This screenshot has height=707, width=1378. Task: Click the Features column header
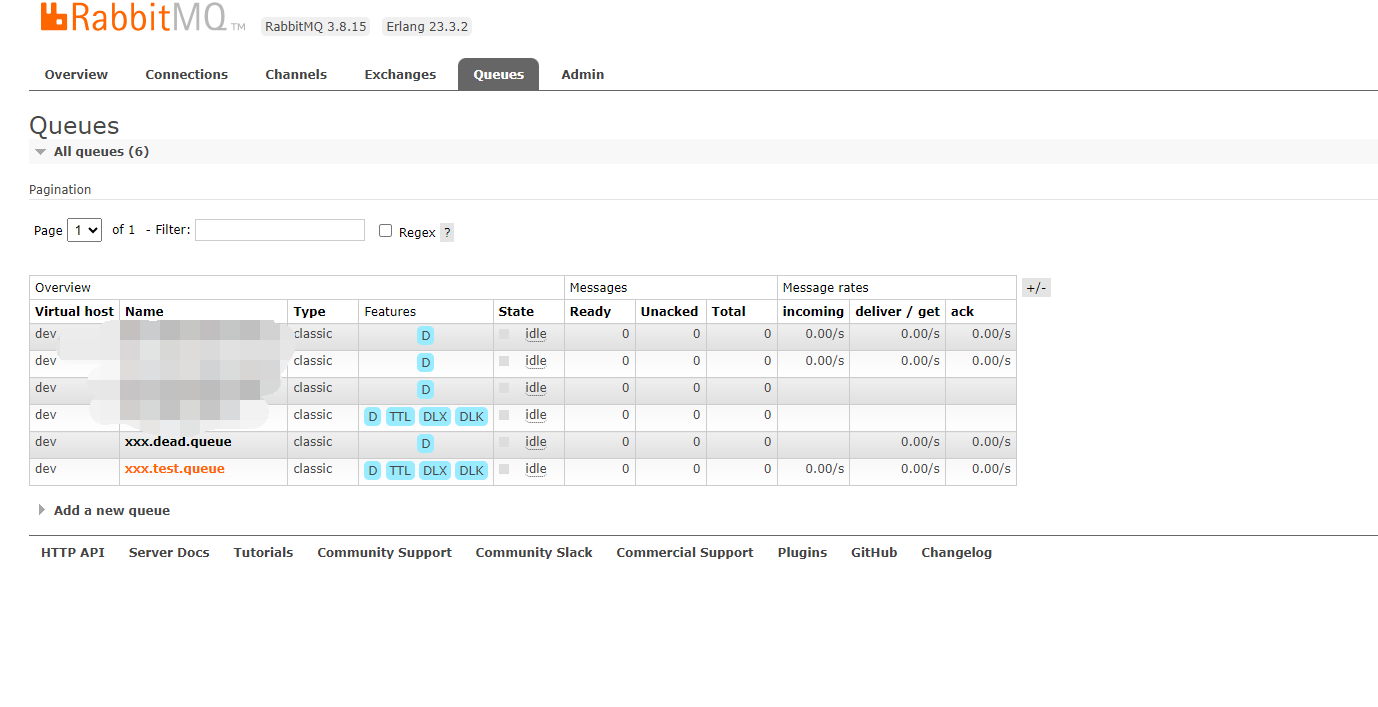tap(390, 311)
